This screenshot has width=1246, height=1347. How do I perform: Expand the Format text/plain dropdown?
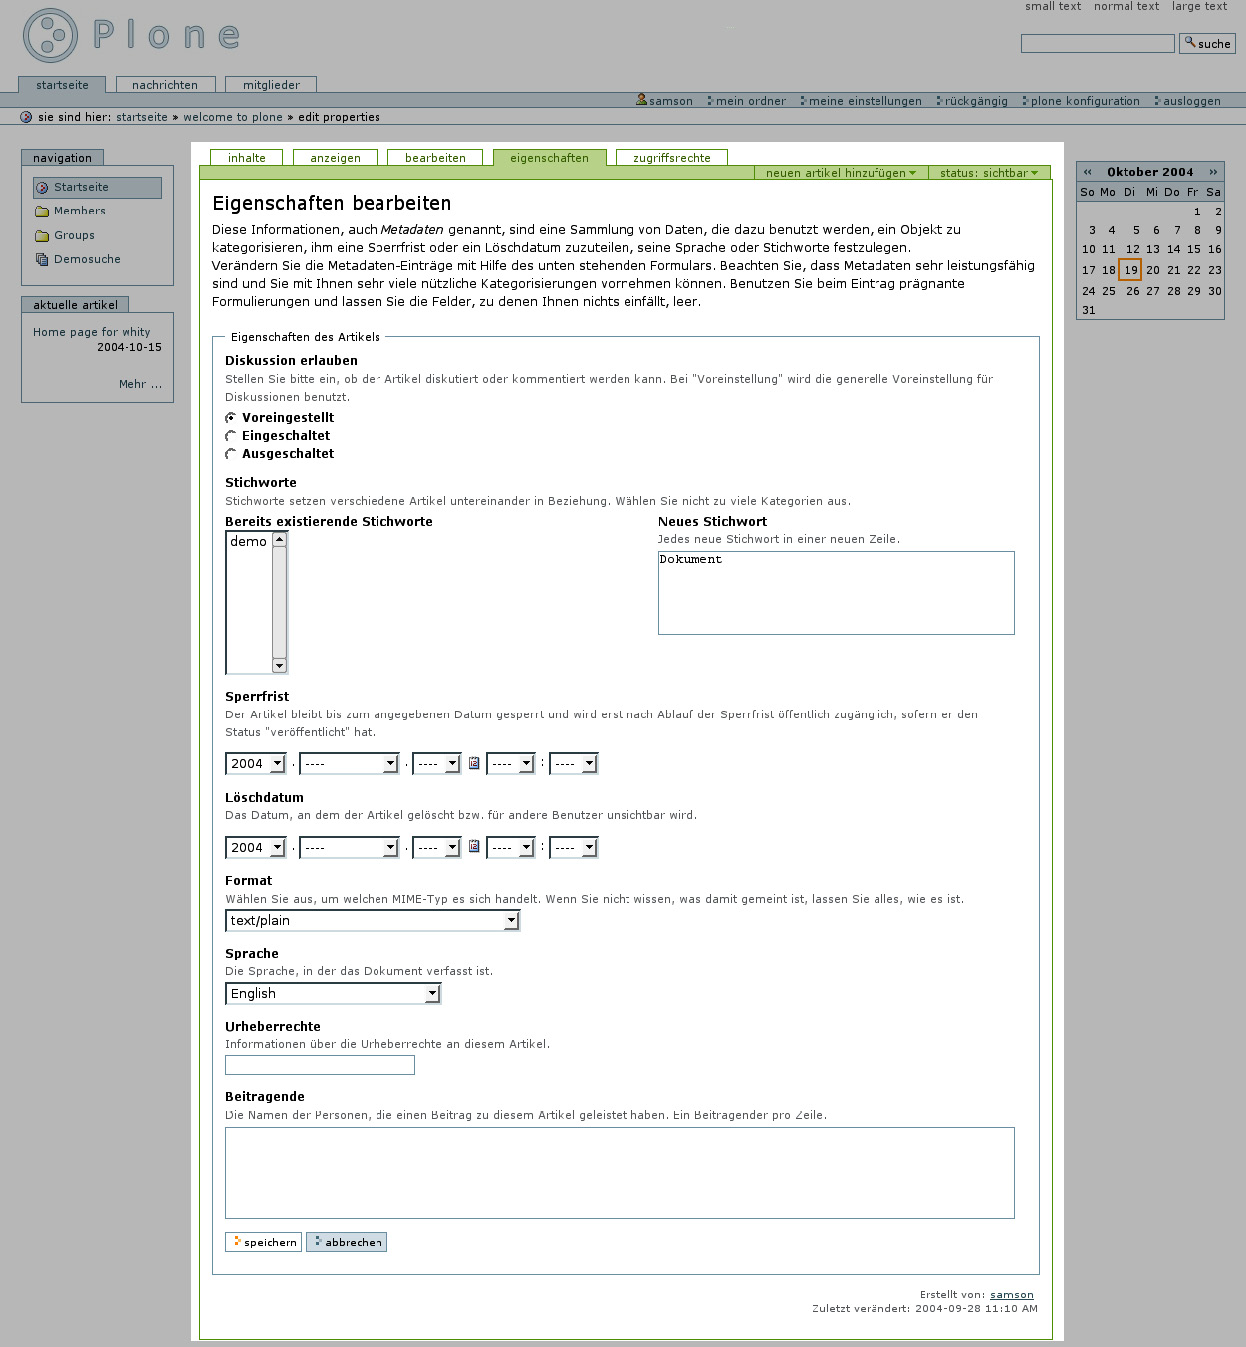pyautogui.click(x=372, y=921)
